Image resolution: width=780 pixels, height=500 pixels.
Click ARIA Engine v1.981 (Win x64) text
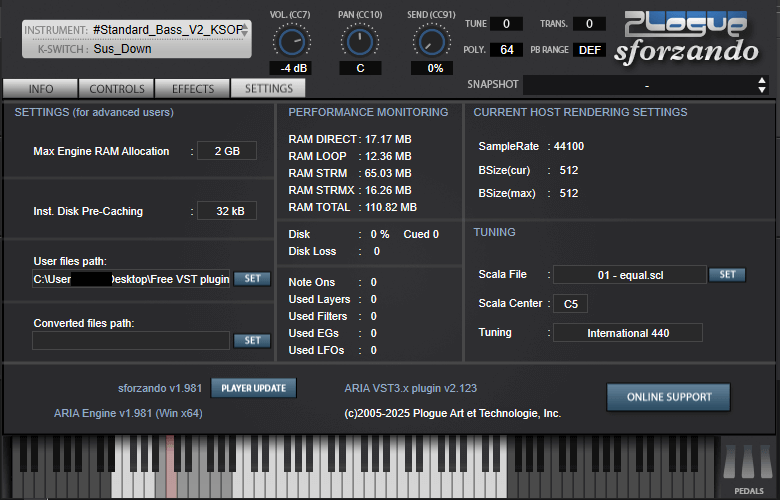pos(128,413)
